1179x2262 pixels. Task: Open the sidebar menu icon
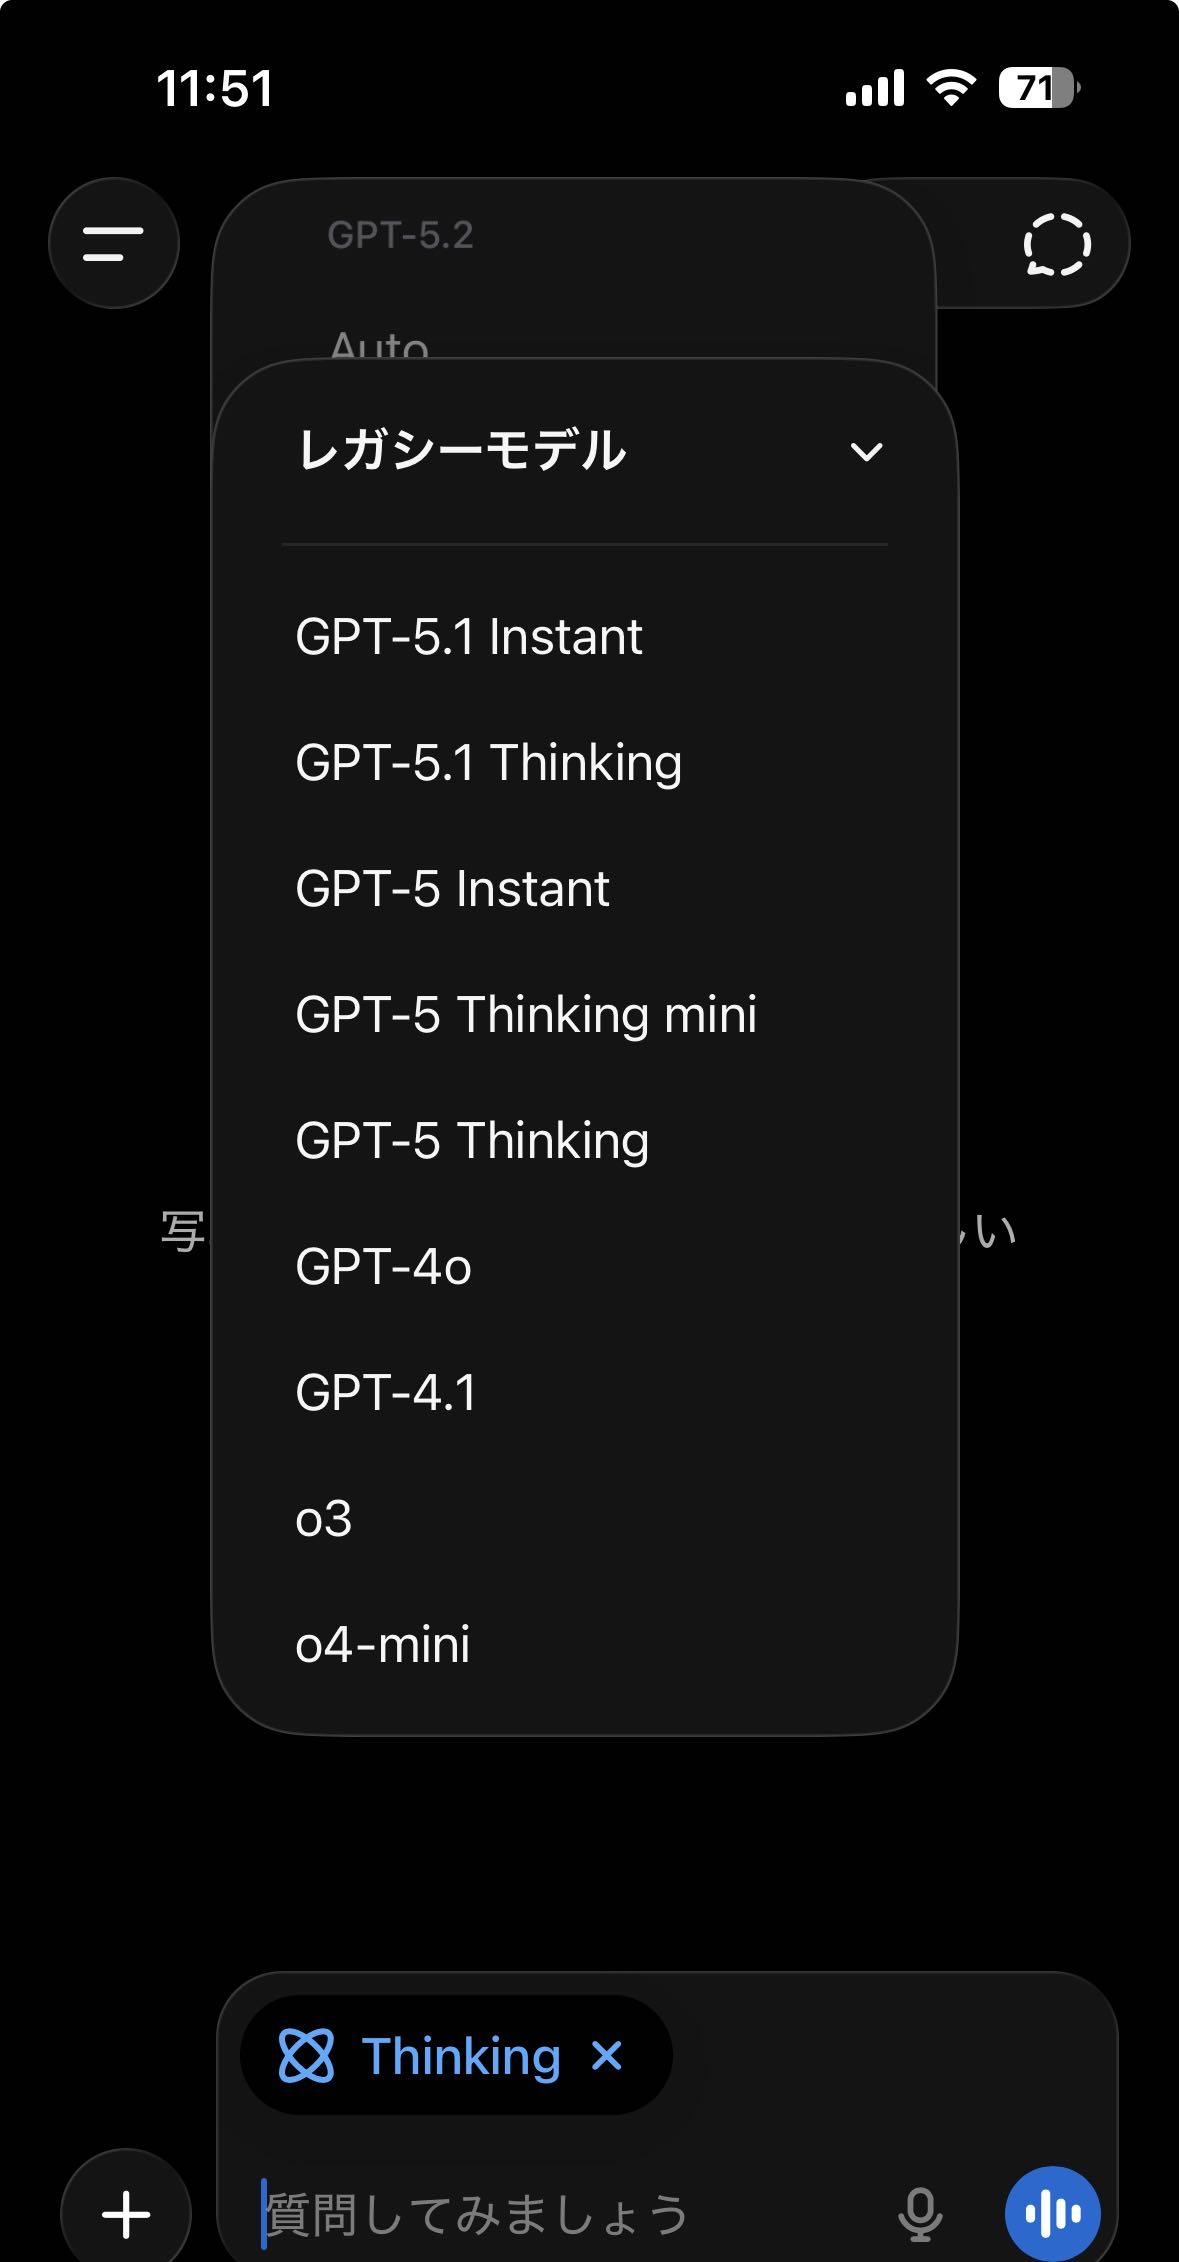pos(113,243)
